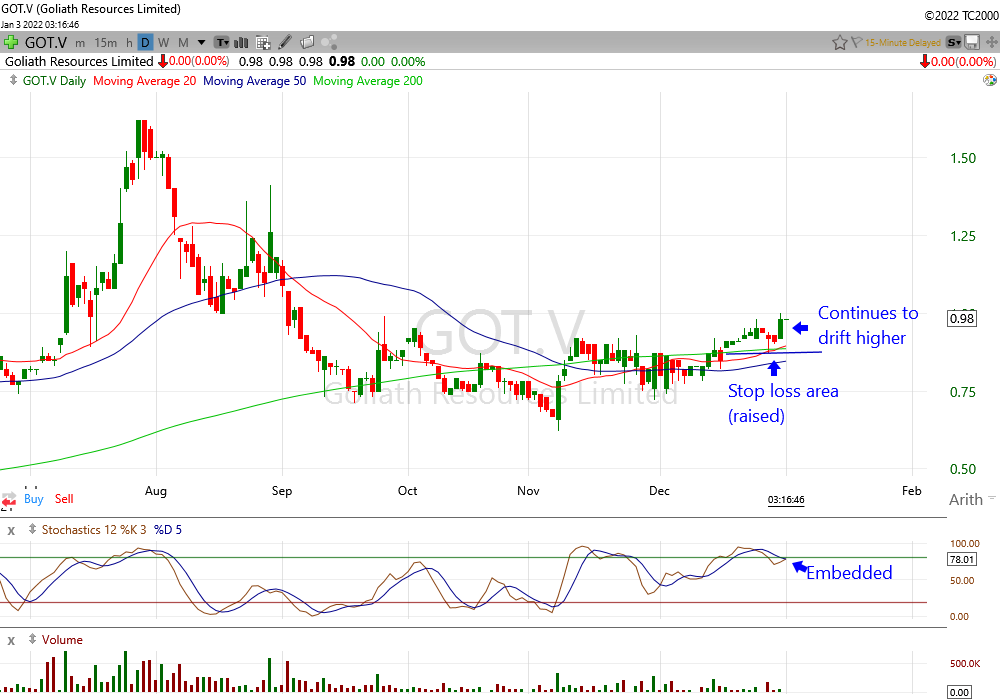The height and width of the screenshot is (700, 1000).
Task: Click the green plus add-symbol icon
Action: [10, 43]
